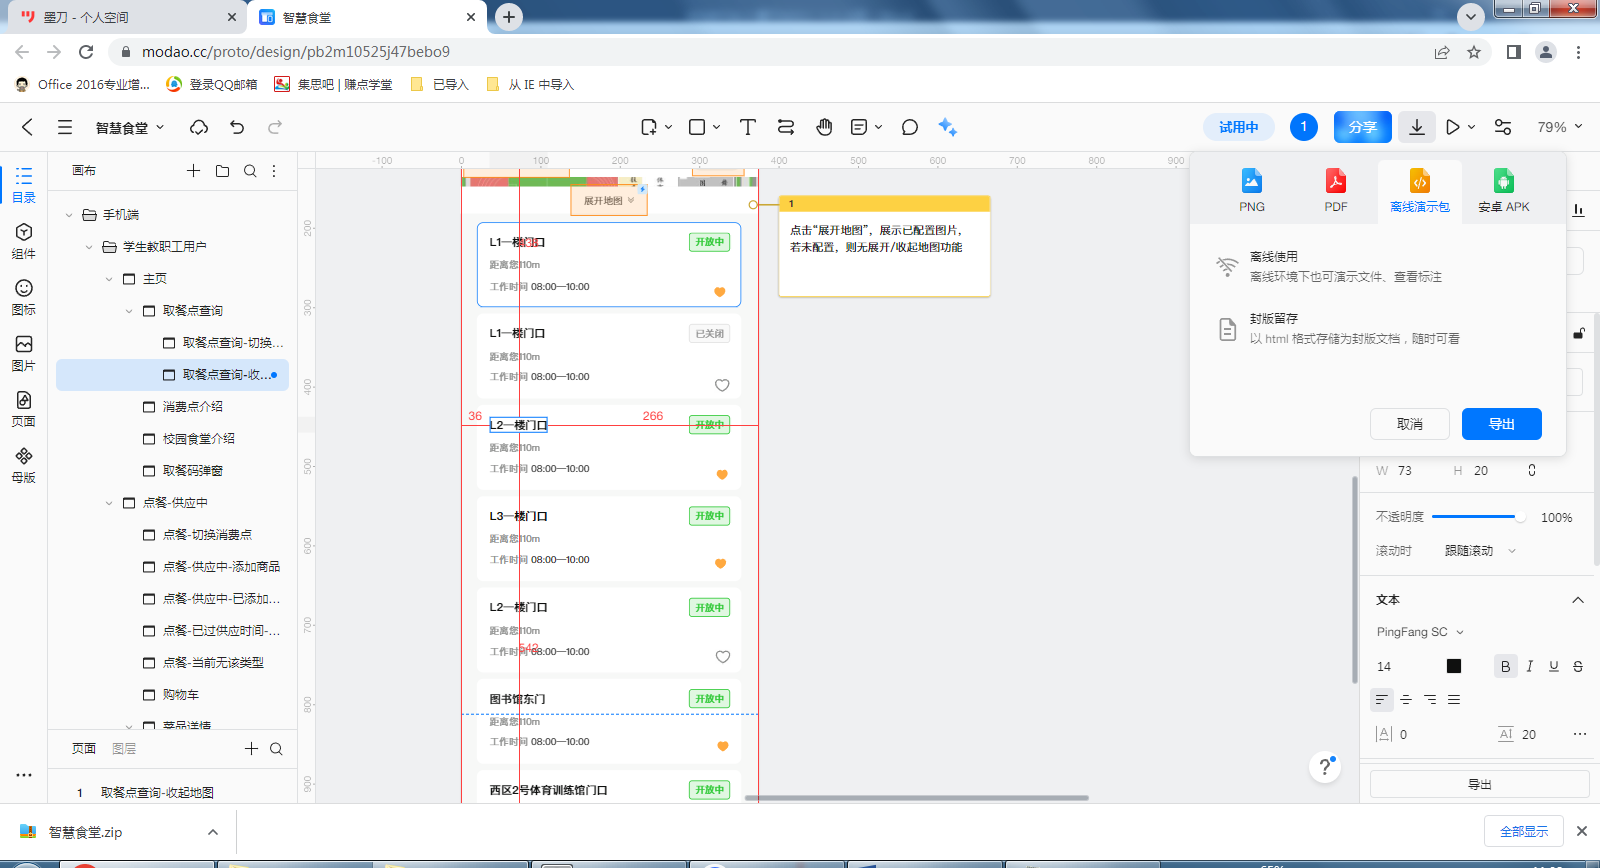The width and height of the screenshot is (1600, 868).
Task: Collapse the 手机端 folder
Action: [69, 215]
